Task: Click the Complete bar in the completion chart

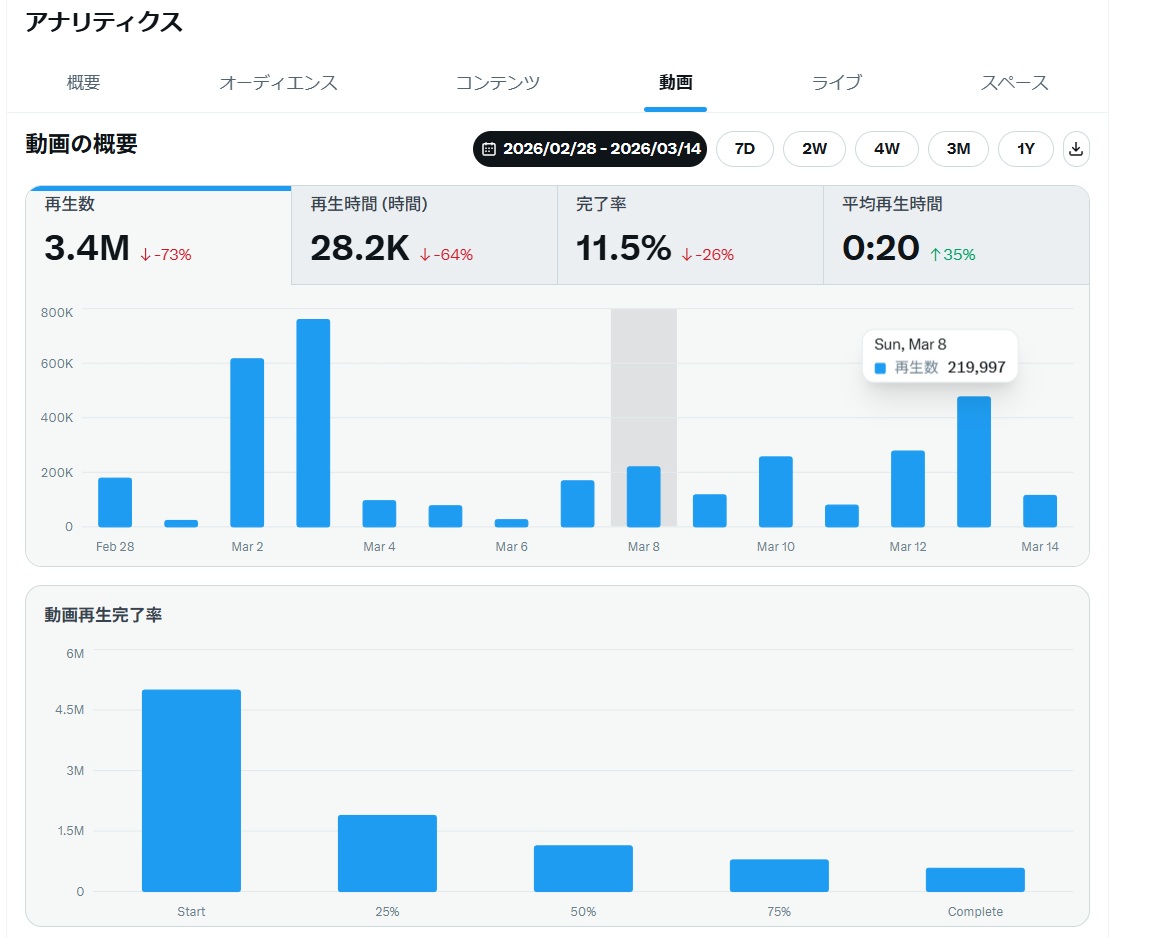Action: [x=975, y=879]
